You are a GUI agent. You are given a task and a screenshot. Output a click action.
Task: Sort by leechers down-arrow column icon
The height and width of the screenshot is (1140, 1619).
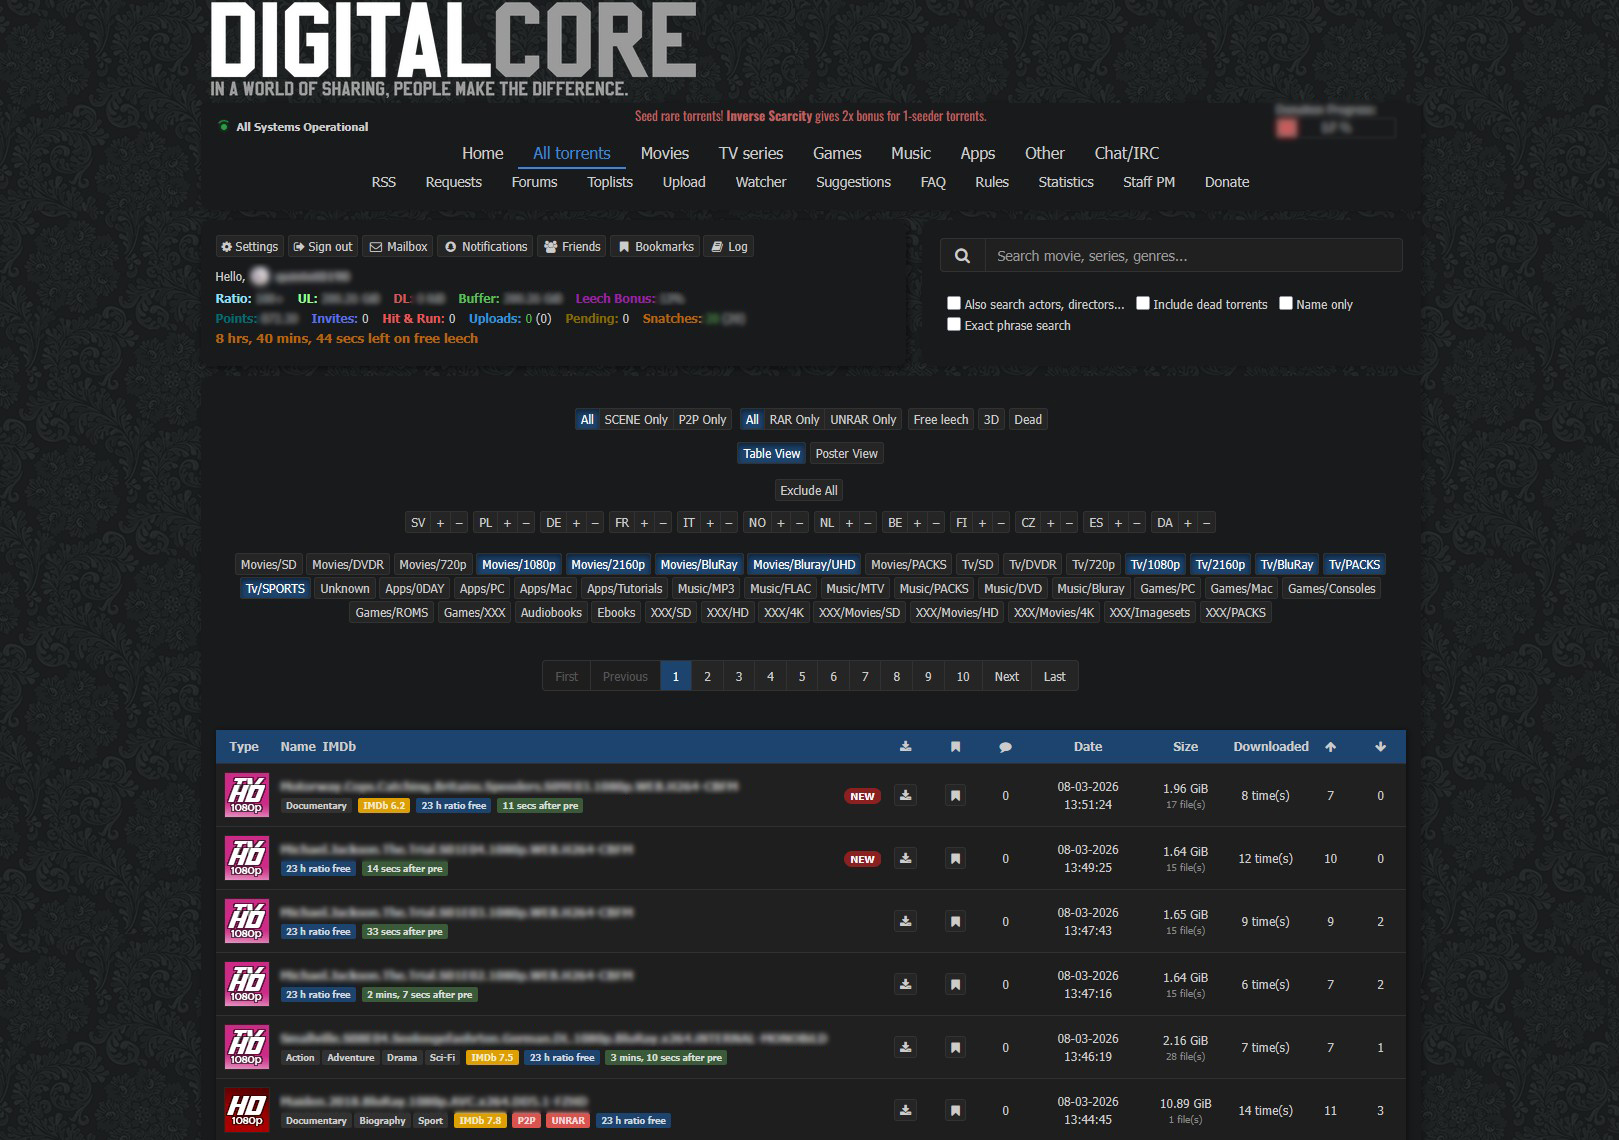[1380, 747]
